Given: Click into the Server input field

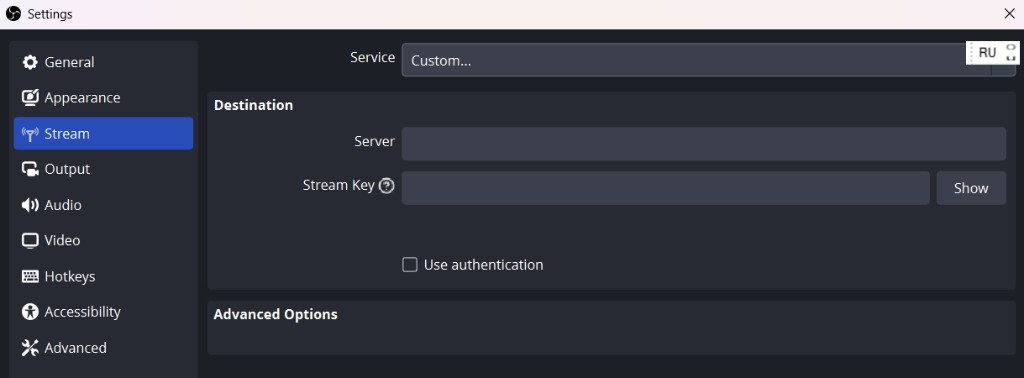Looking at the screenshot, I should 703,144.
